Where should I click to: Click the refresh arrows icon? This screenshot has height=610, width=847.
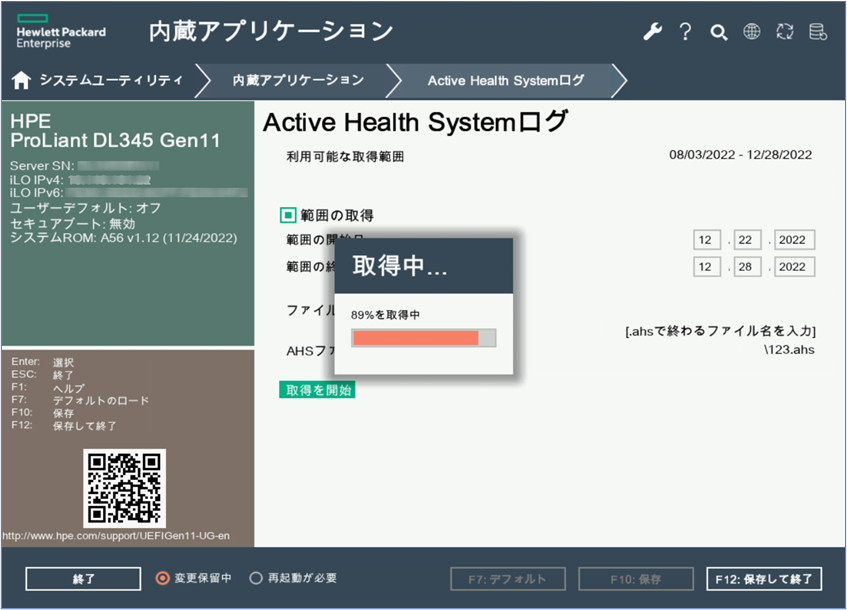pyautogui.click(x=784, y=32)
